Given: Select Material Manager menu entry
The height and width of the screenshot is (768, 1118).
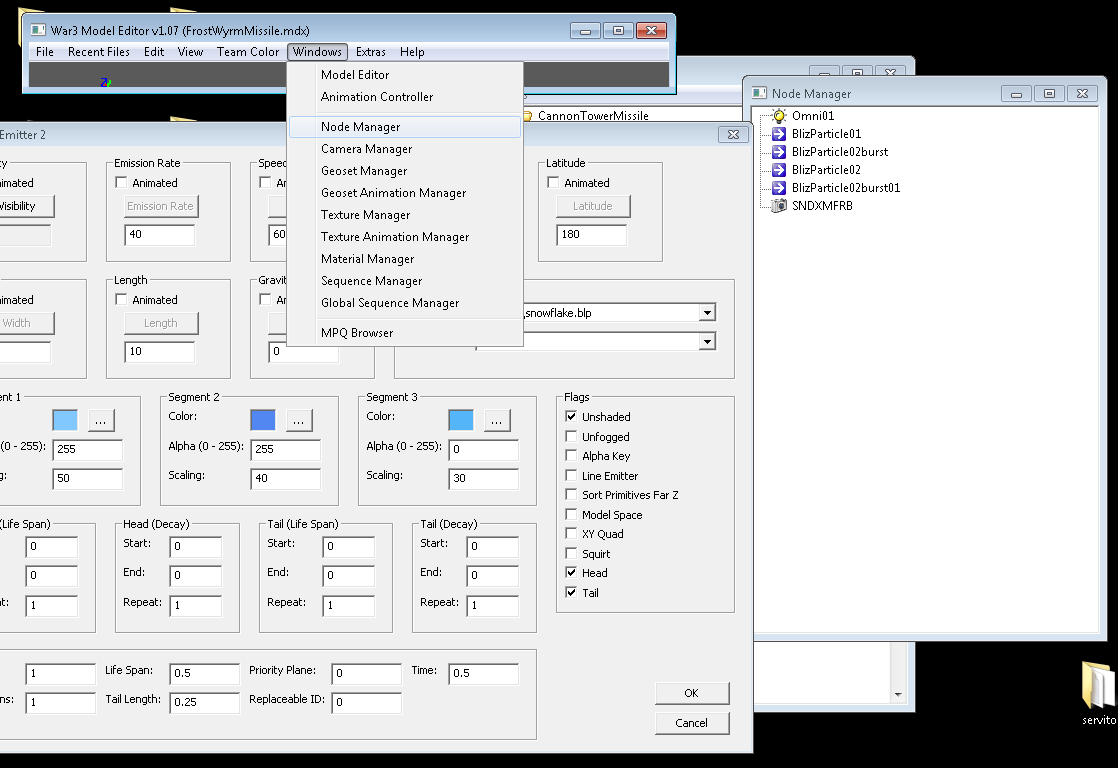Looking at the screenshot, I should 405,259.
